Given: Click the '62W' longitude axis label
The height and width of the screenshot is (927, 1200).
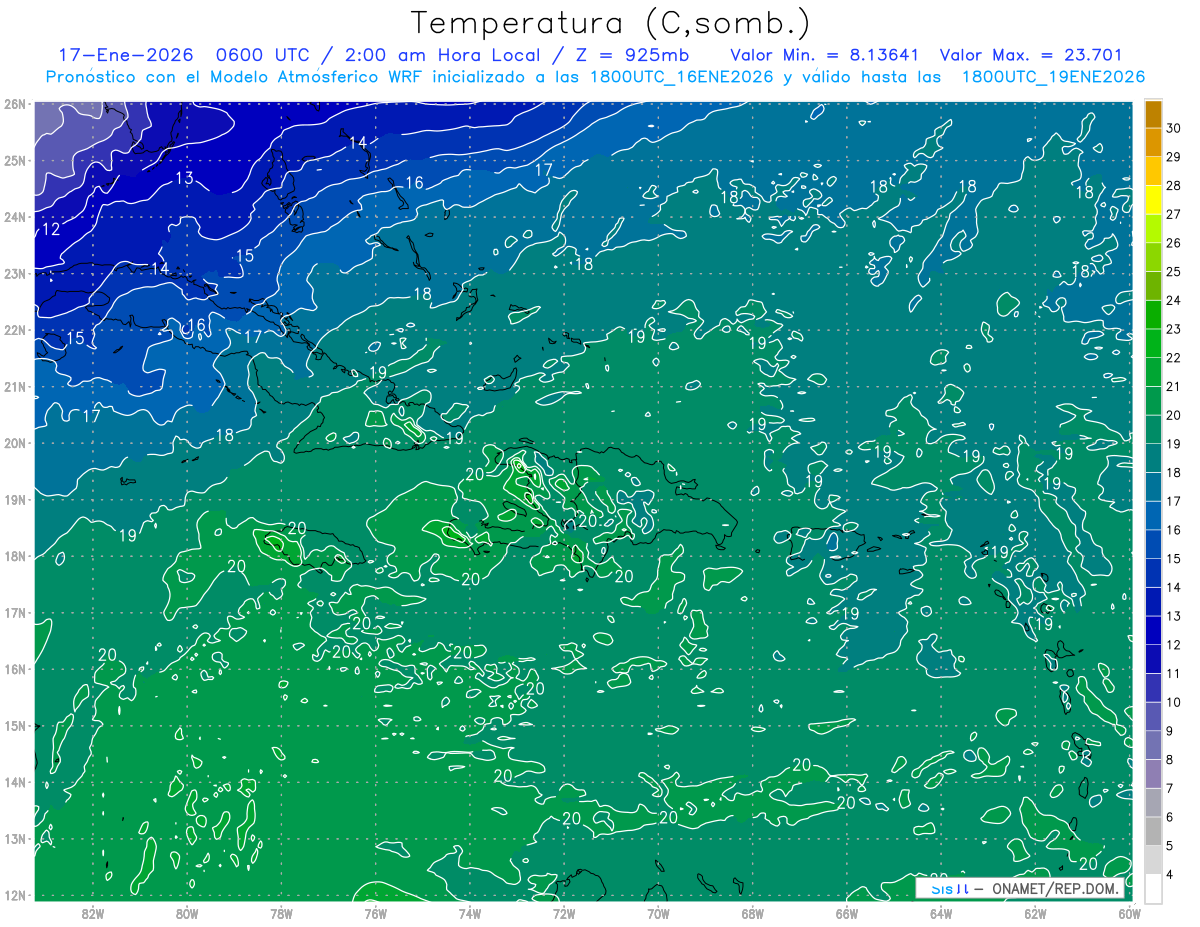Looking at the screenshot, I should coord(1035,912).
